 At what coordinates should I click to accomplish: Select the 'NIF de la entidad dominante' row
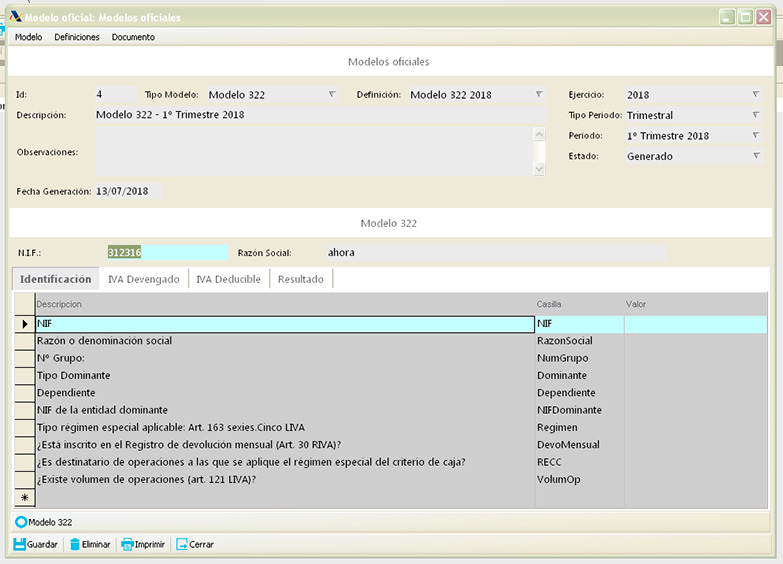391,410
